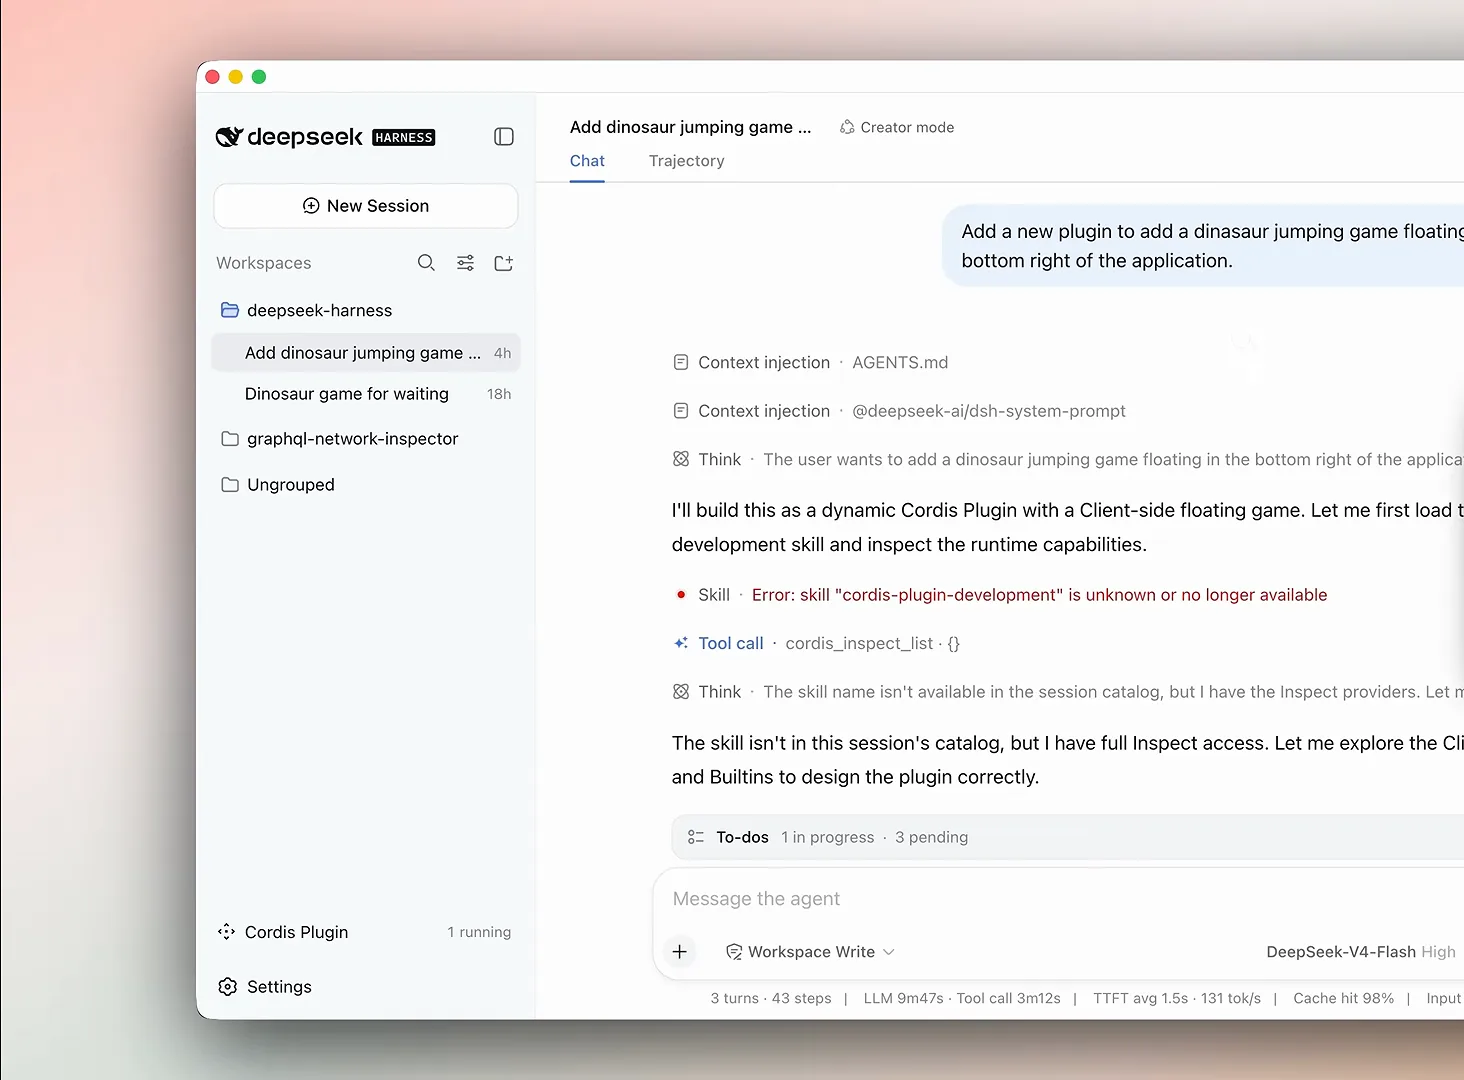Open the 'Dinosaur game for waiting' session
Screen dimensions: 1464x1080
pos(366,394)
